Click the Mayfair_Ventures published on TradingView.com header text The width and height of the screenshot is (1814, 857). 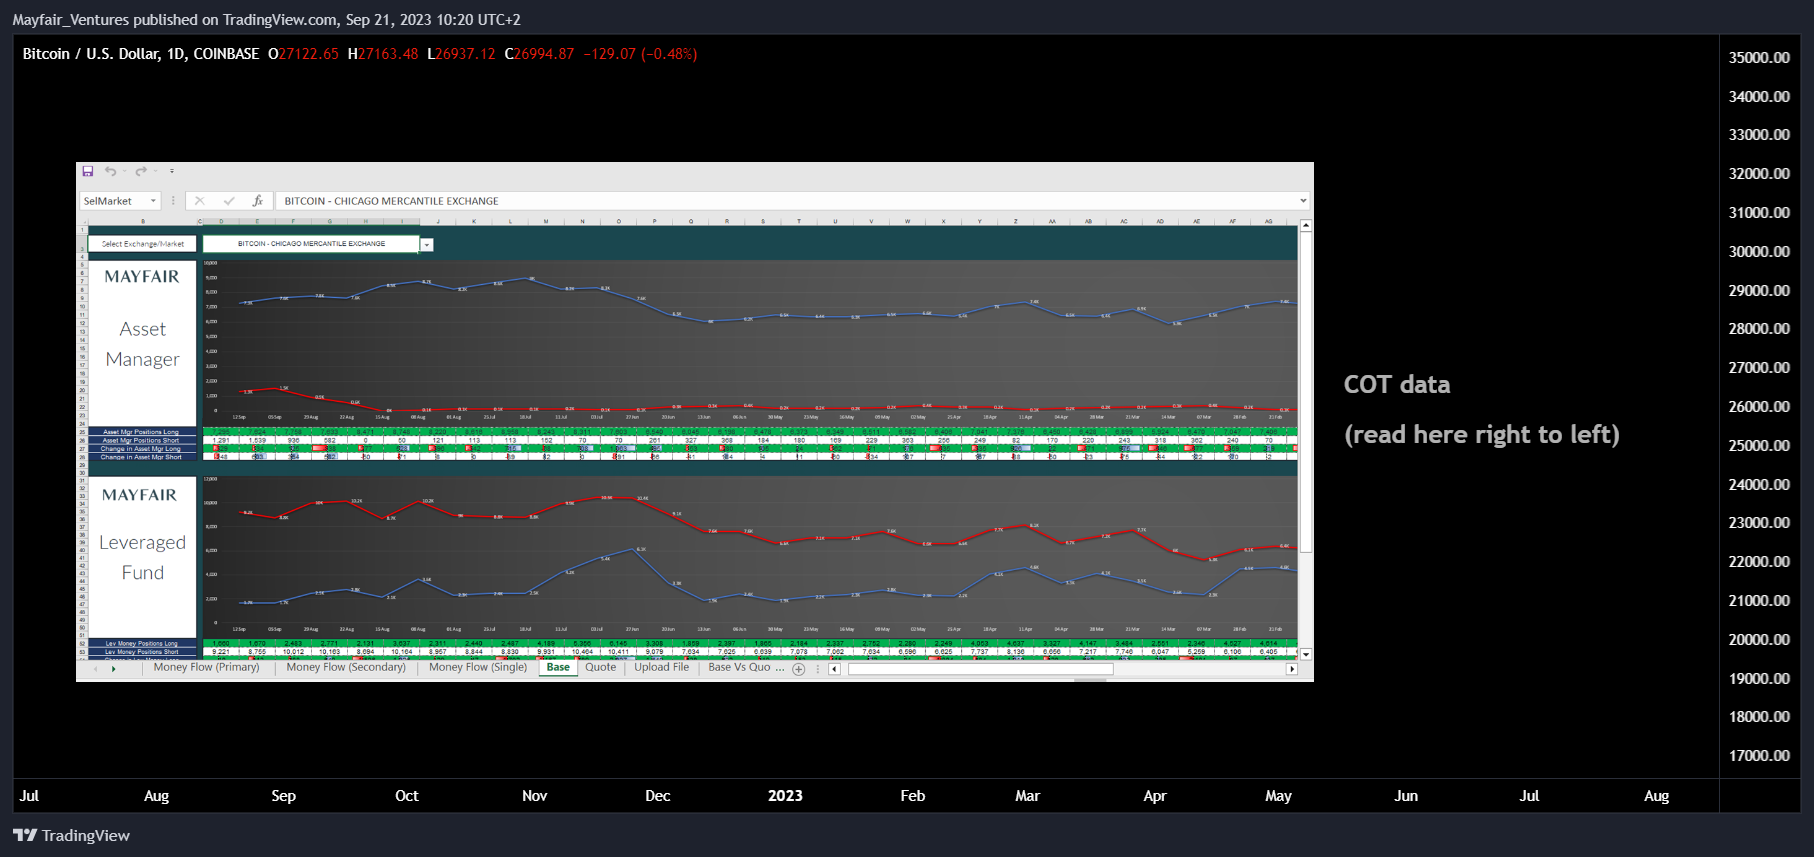(x=266, y=19)
